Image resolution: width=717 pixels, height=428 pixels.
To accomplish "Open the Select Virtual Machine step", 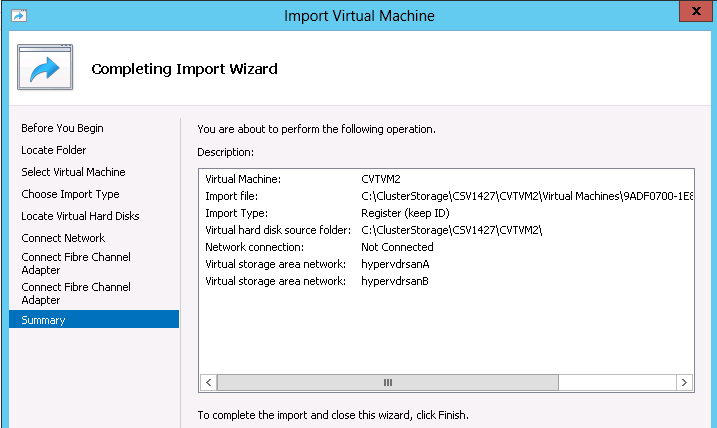I will (73, 172).
